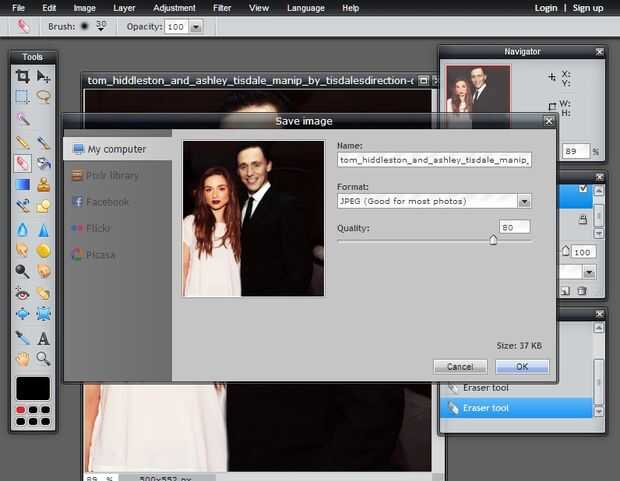
Task: Open the Layer menu
Action: pyautogui.click(x=124, y=8)
